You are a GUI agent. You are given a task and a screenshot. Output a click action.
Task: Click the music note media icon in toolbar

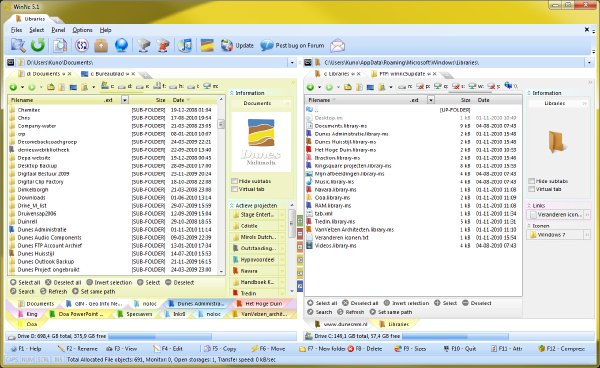[185, 45]
